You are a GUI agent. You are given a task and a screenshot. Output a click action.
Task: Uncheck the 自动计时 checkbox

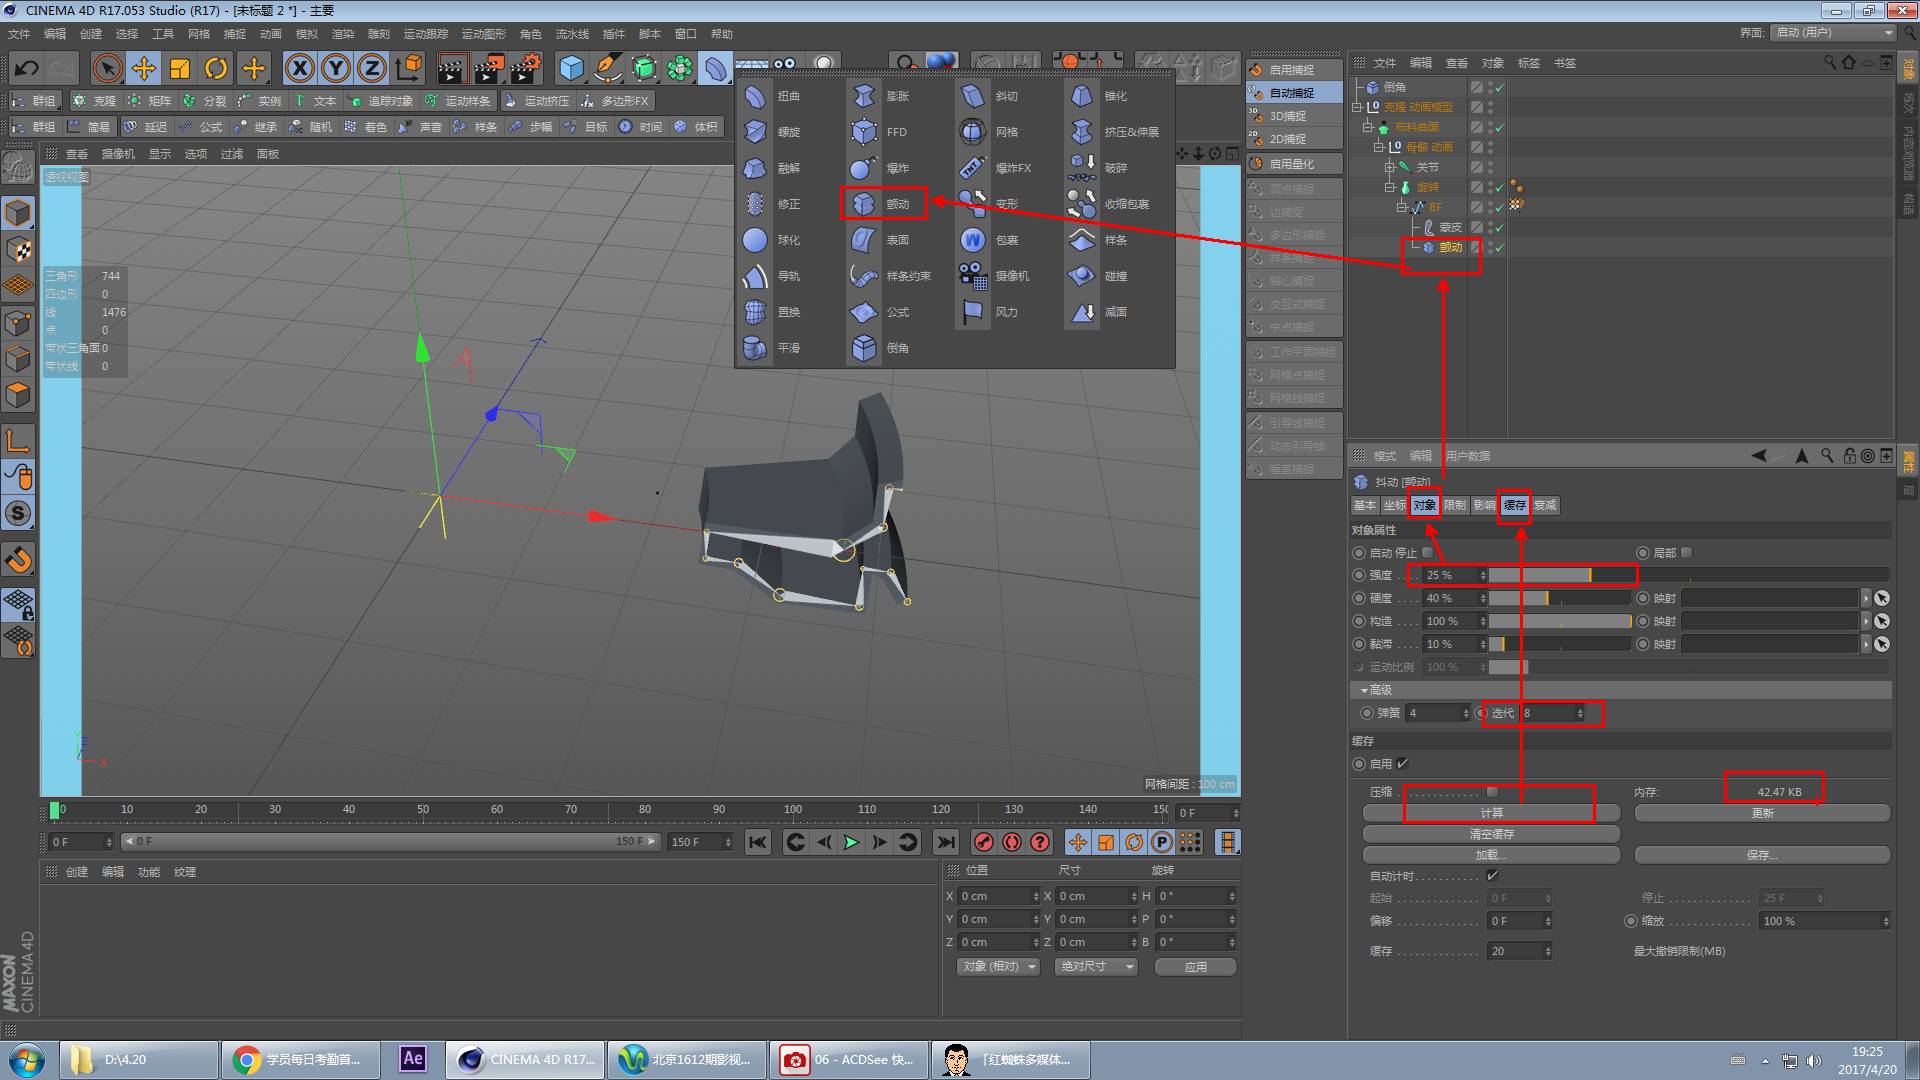[x=1492, y=876]
